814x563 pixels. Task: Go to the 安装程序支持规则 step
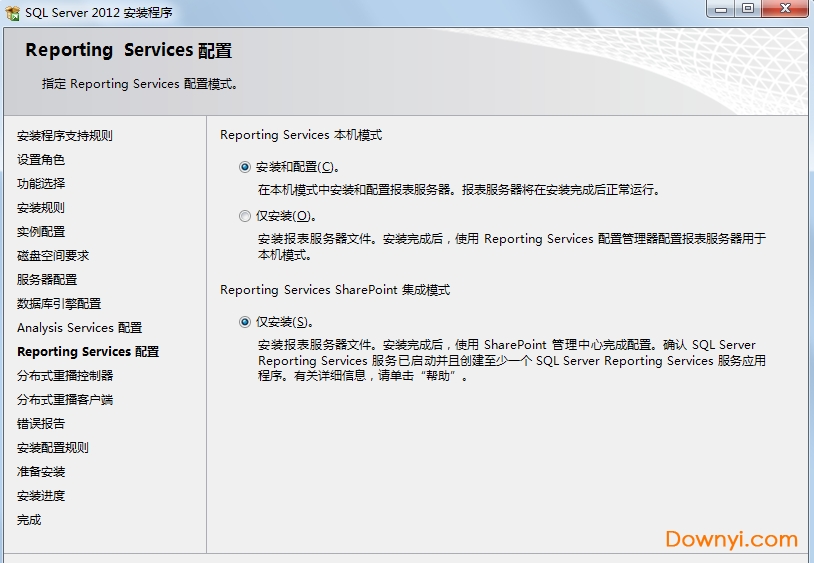click(x=64, y=136)
